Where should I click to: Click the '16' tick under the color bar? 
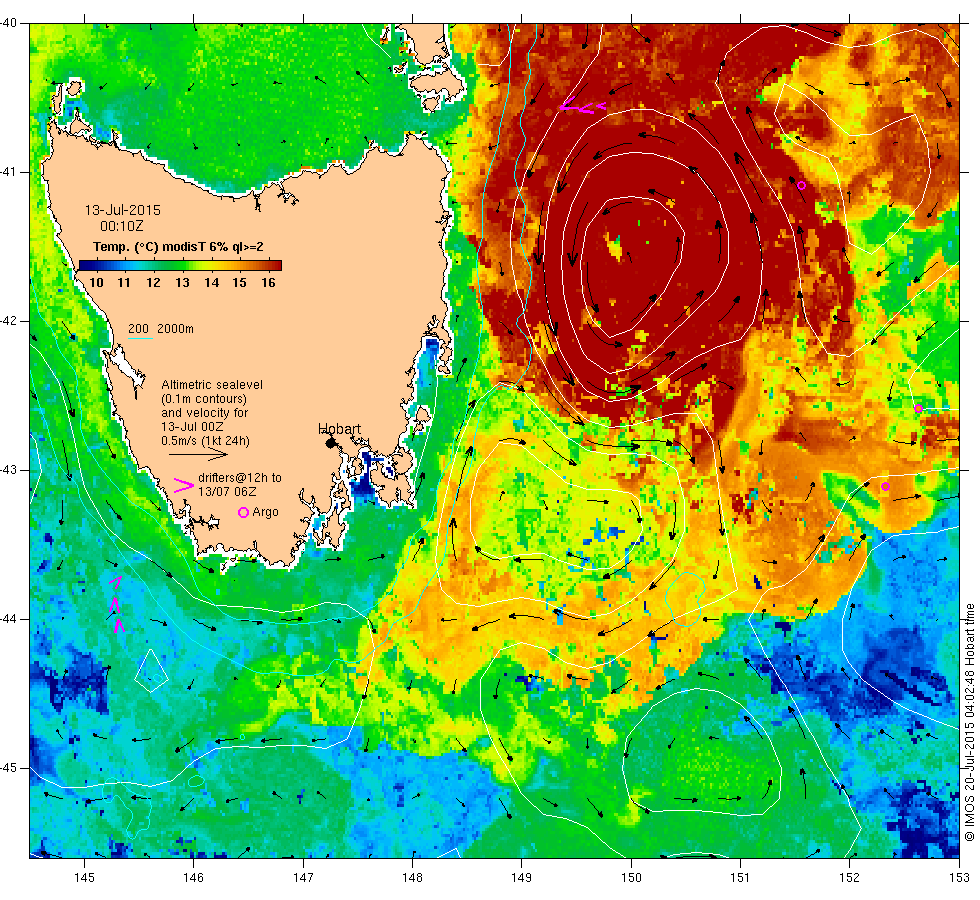click(268, 282)
